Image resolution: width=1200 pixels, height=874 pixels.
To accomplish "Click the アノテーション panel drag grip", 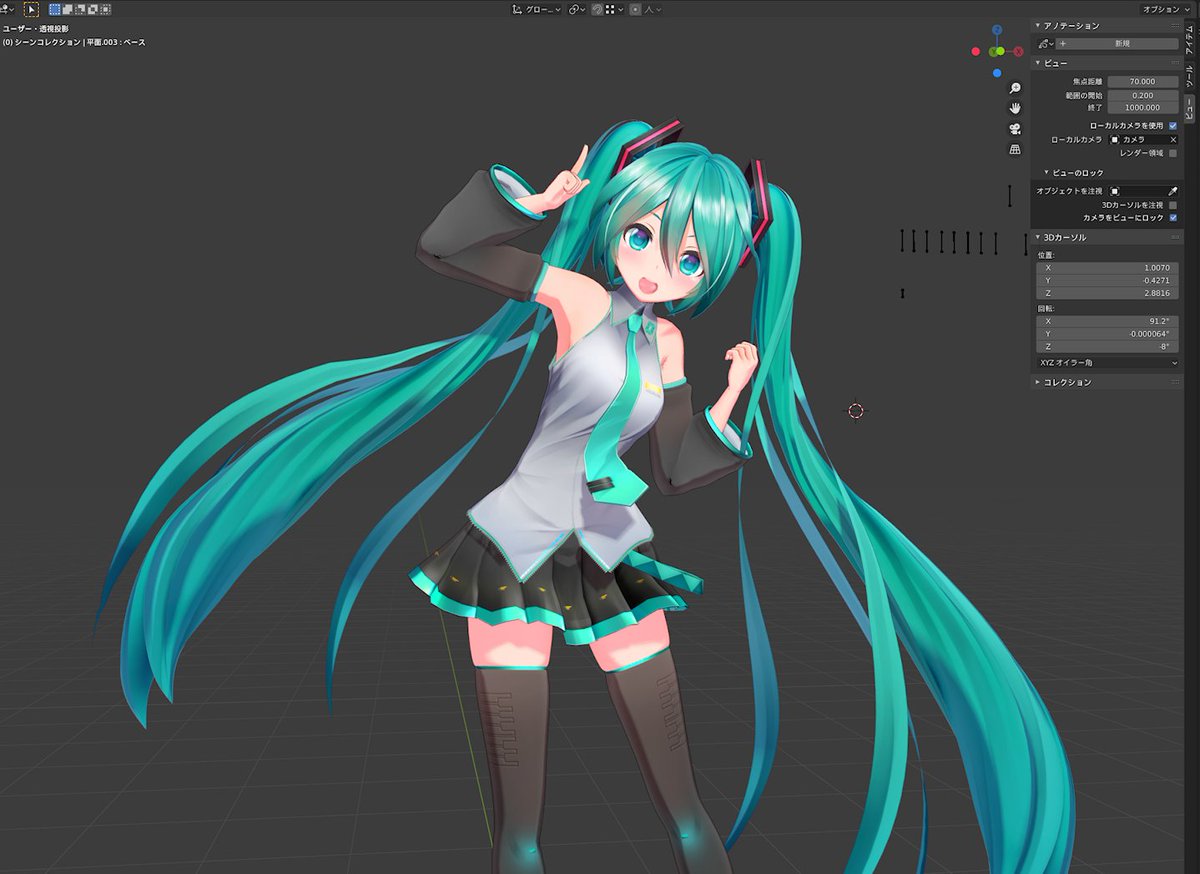I will [1173, 26].
